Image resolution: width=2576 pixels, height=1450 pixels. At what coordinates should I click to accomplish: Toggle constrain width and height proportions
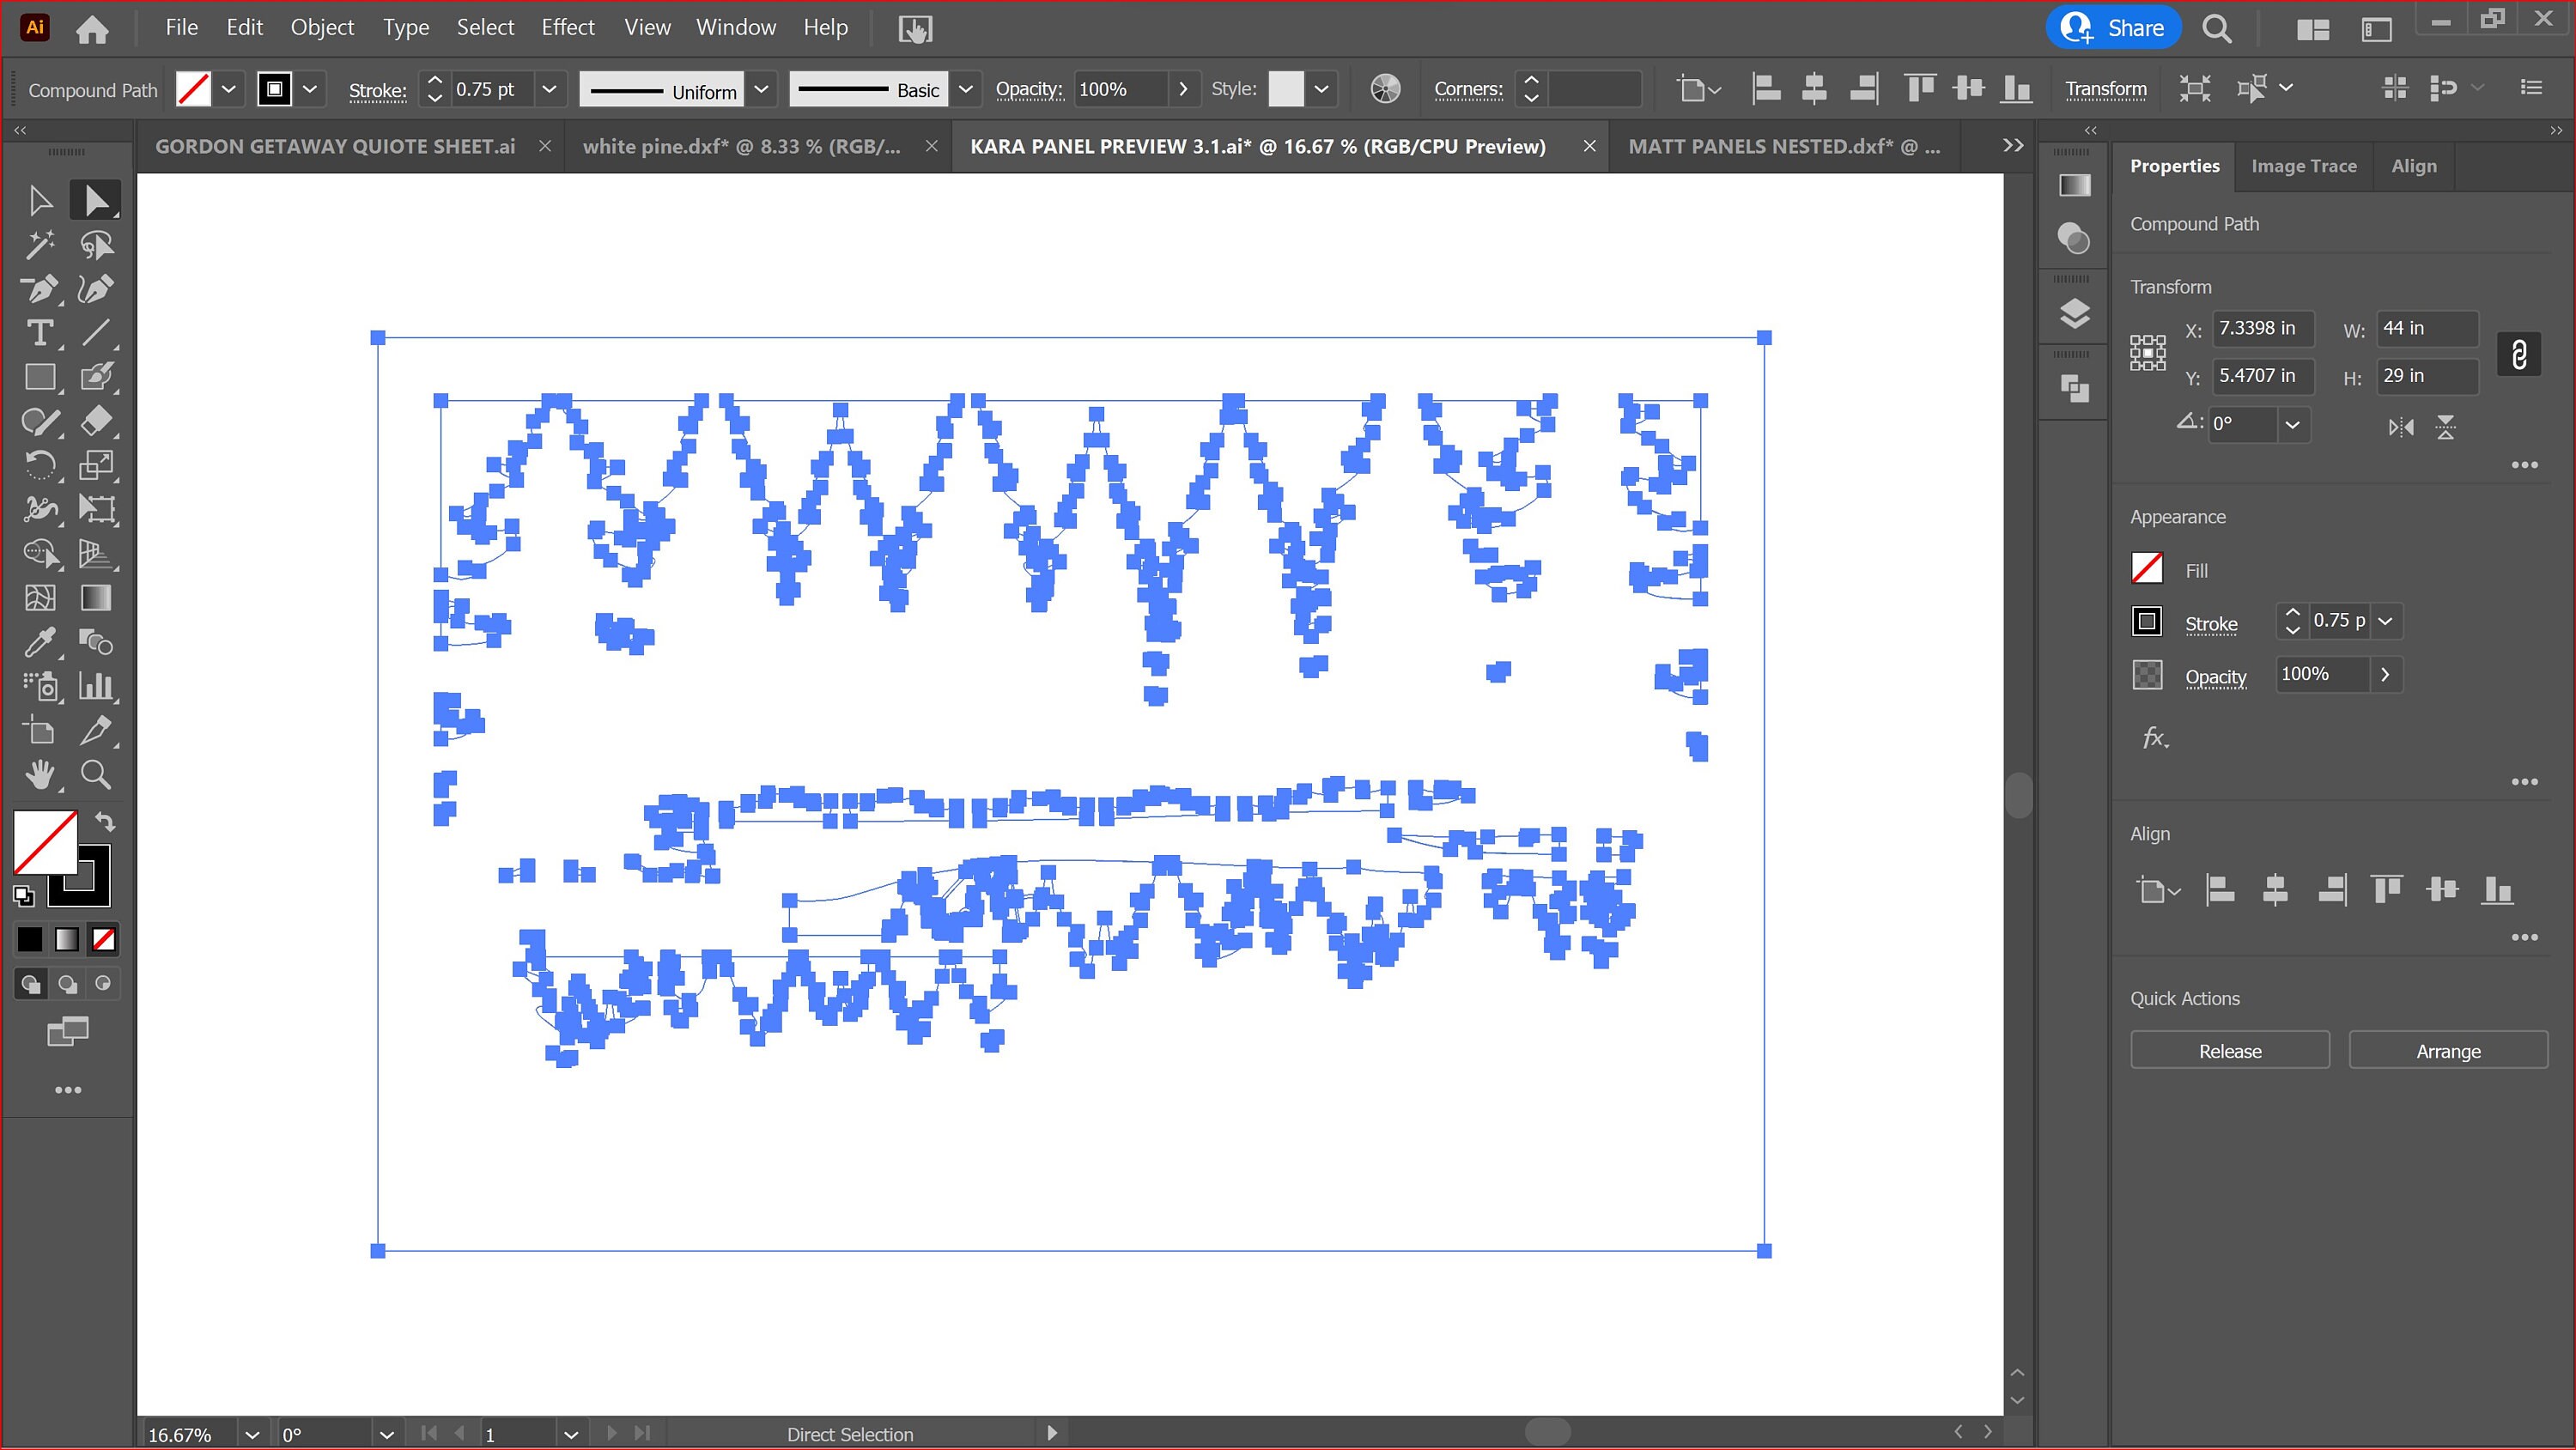point(2519,353)
